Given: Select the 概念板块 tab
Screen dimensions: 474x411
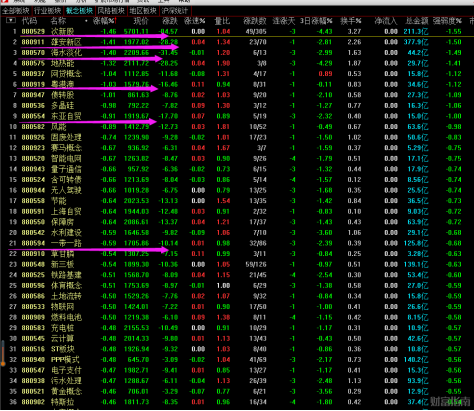Looking at the screenshot, I should (79, 11).
